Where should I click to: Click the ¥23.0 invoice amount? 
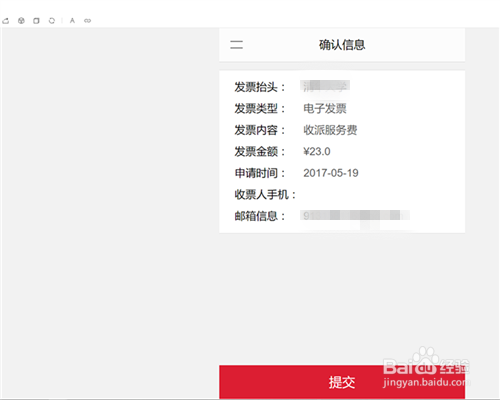(x=317, y=152)
